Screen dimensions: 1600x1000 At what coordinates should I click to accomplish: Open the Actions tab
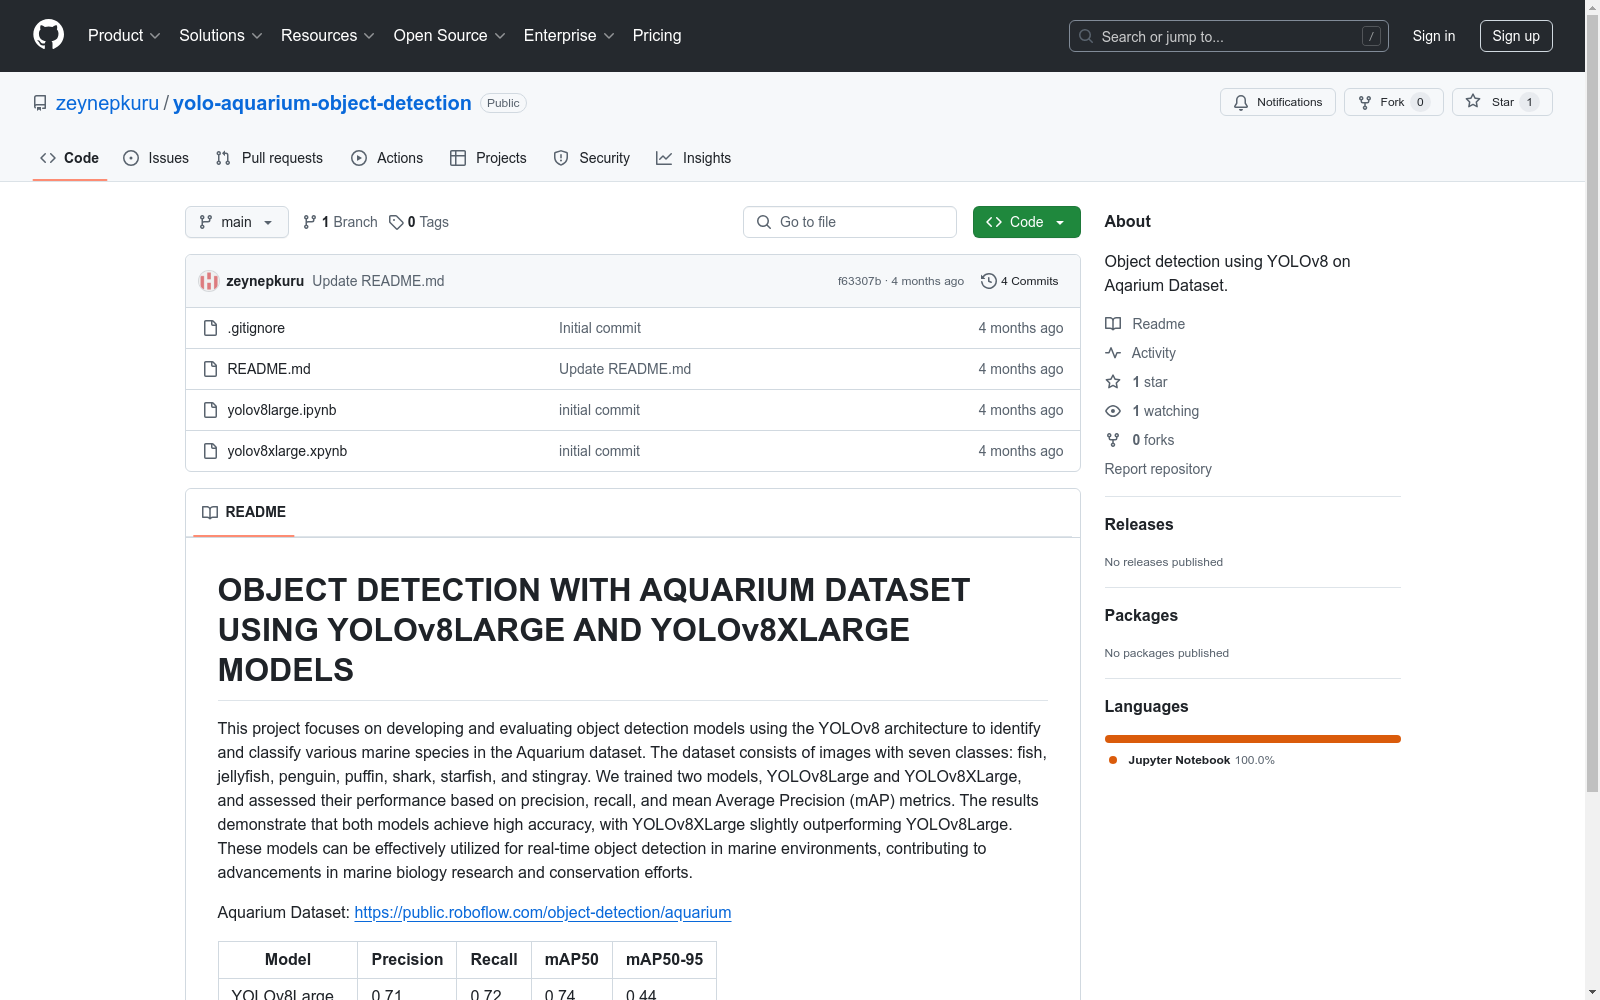(387, 158)
